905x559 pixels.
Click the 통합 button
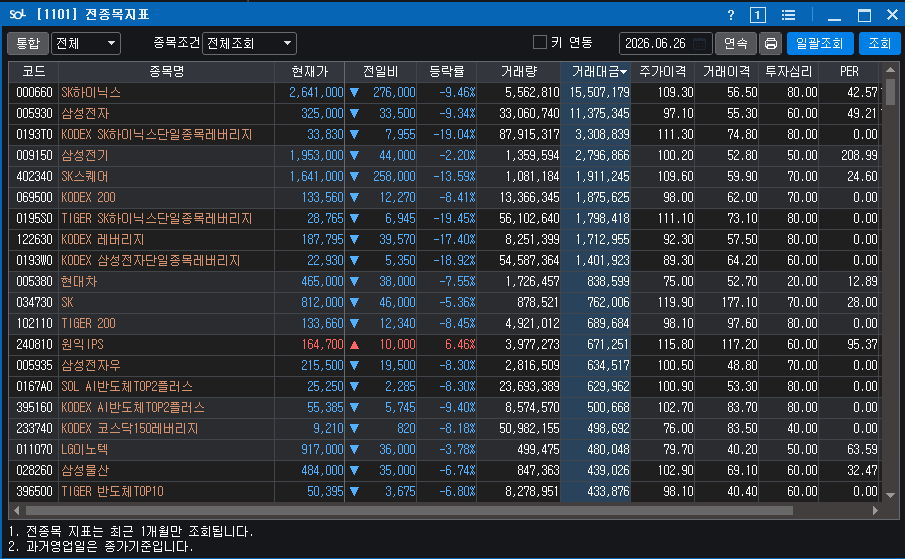pos(28,43)
